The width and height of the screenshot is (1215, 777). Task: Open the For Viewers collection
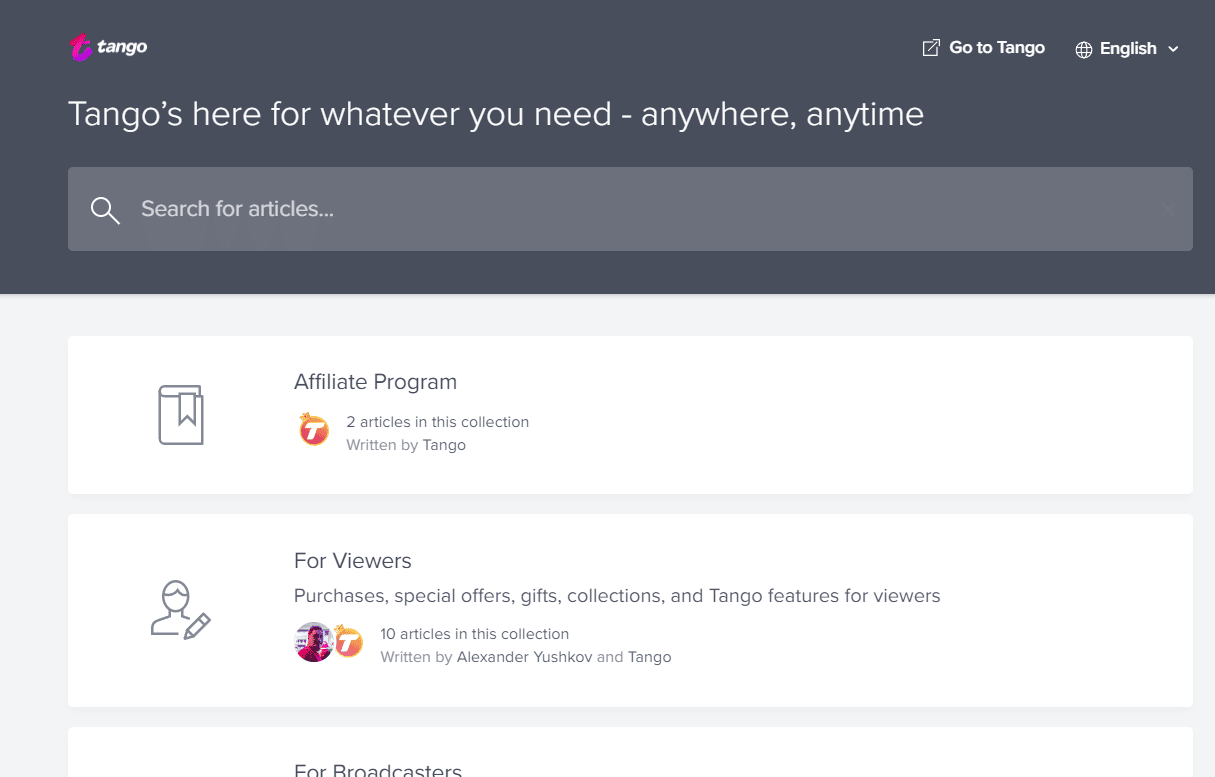353,561
